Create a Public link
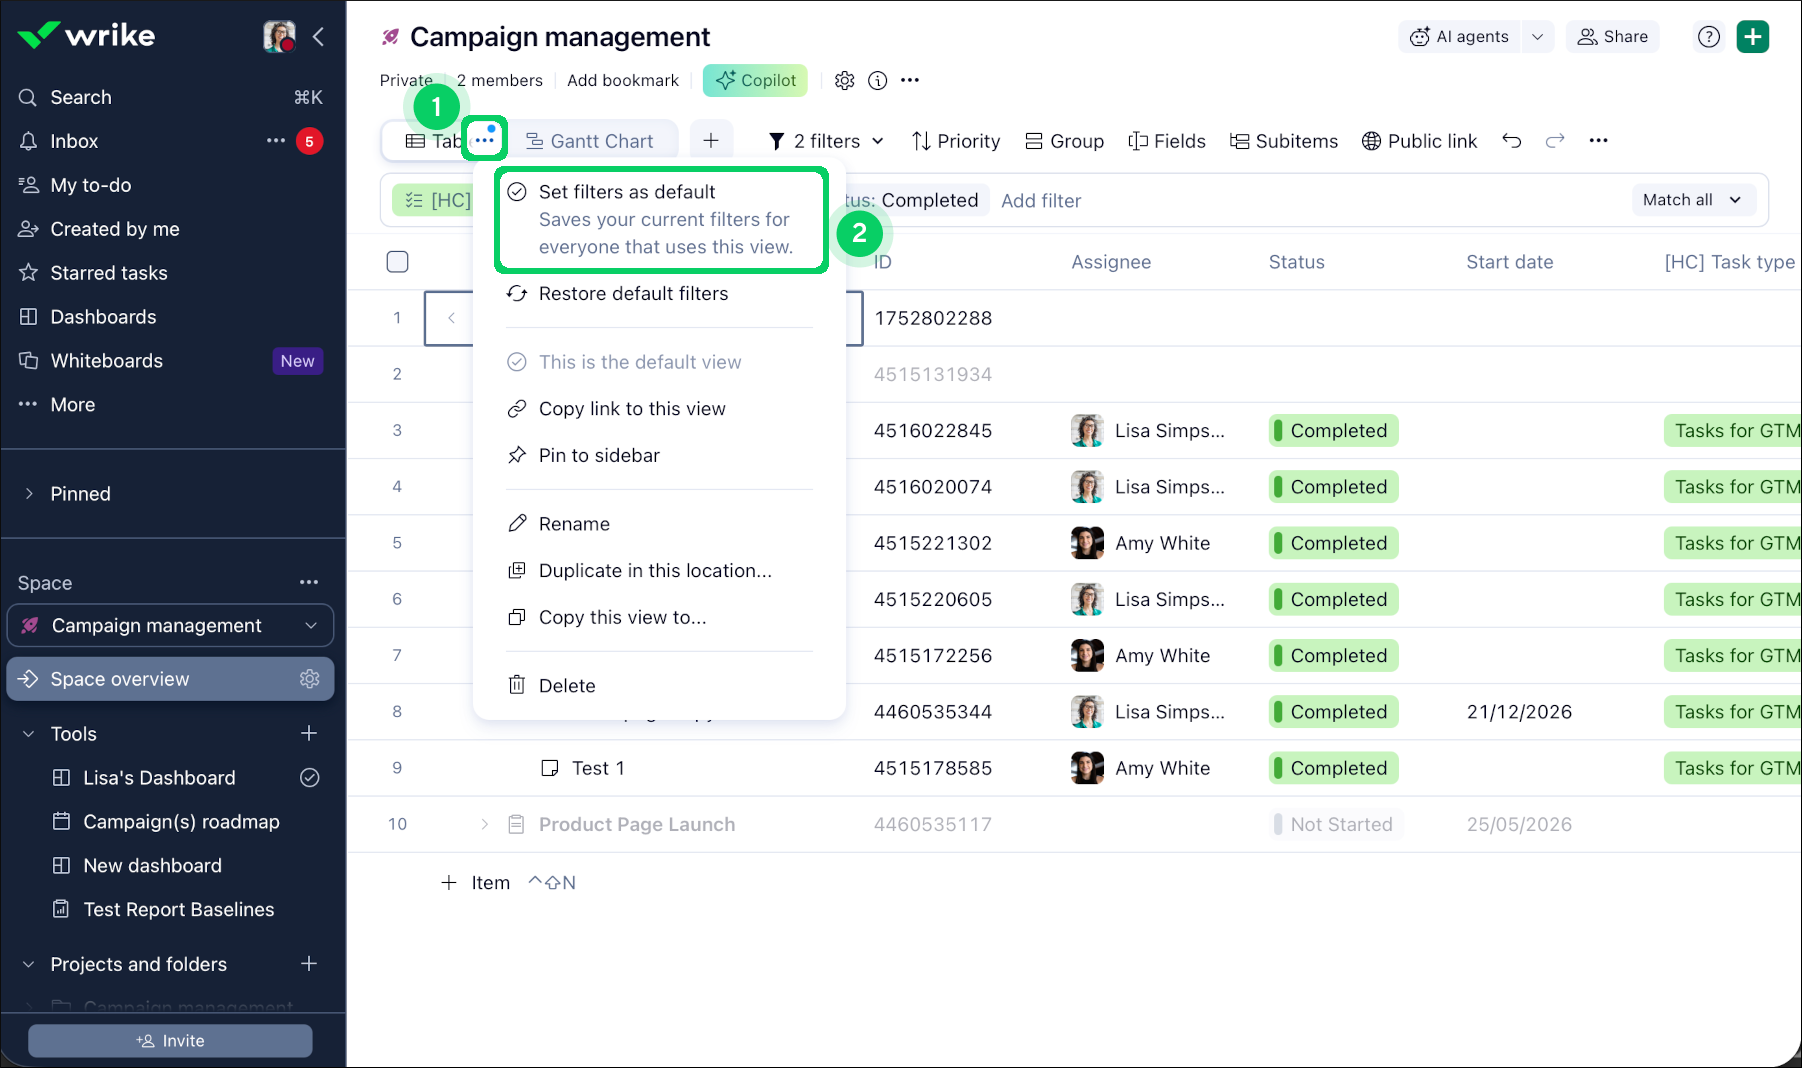Image resolution: width=1802 pixels, height=1068 pixels. [1420, 141]
